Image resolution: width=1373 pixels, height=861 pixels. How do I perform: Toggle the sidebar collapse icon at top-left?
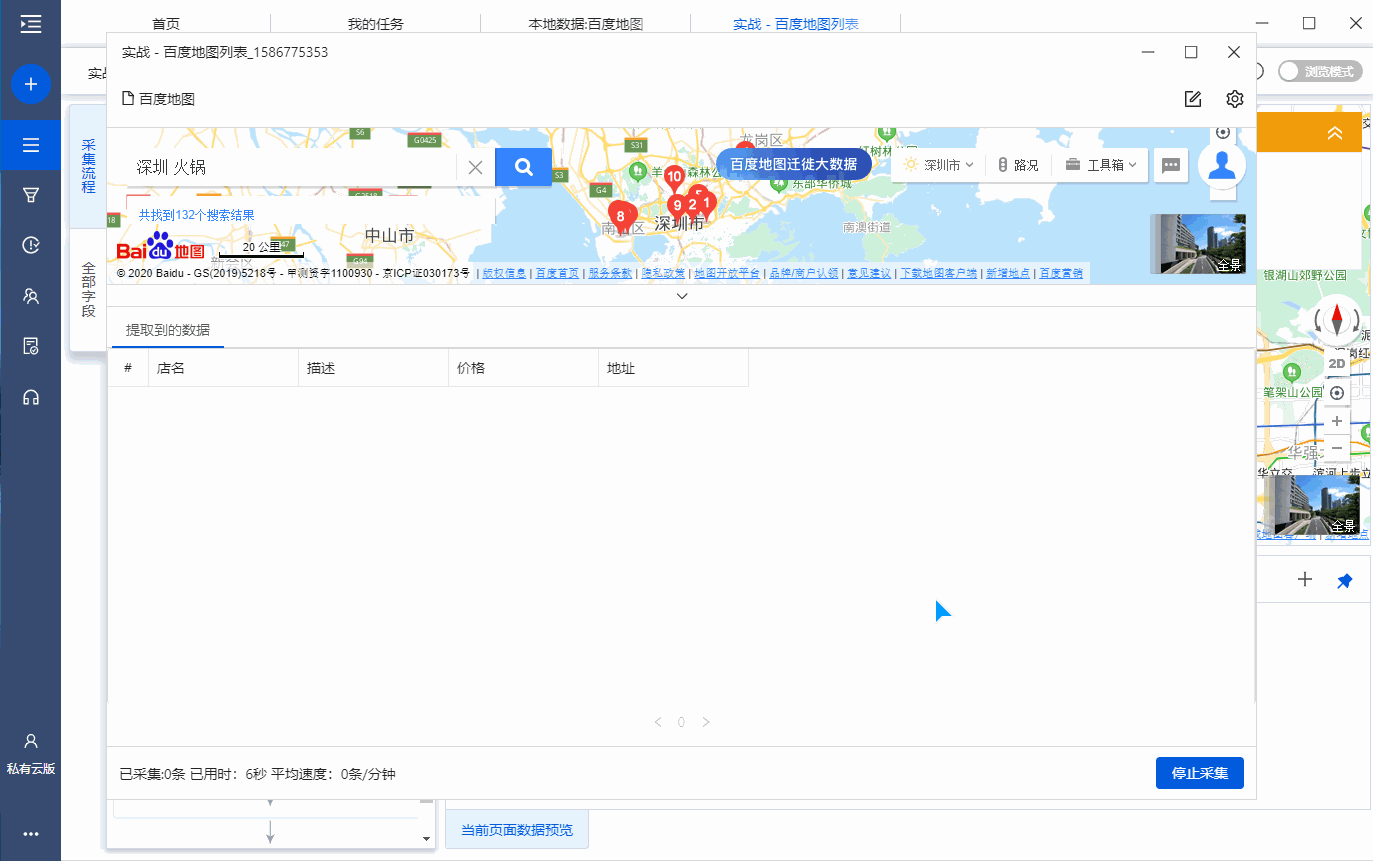coord(31,24)
